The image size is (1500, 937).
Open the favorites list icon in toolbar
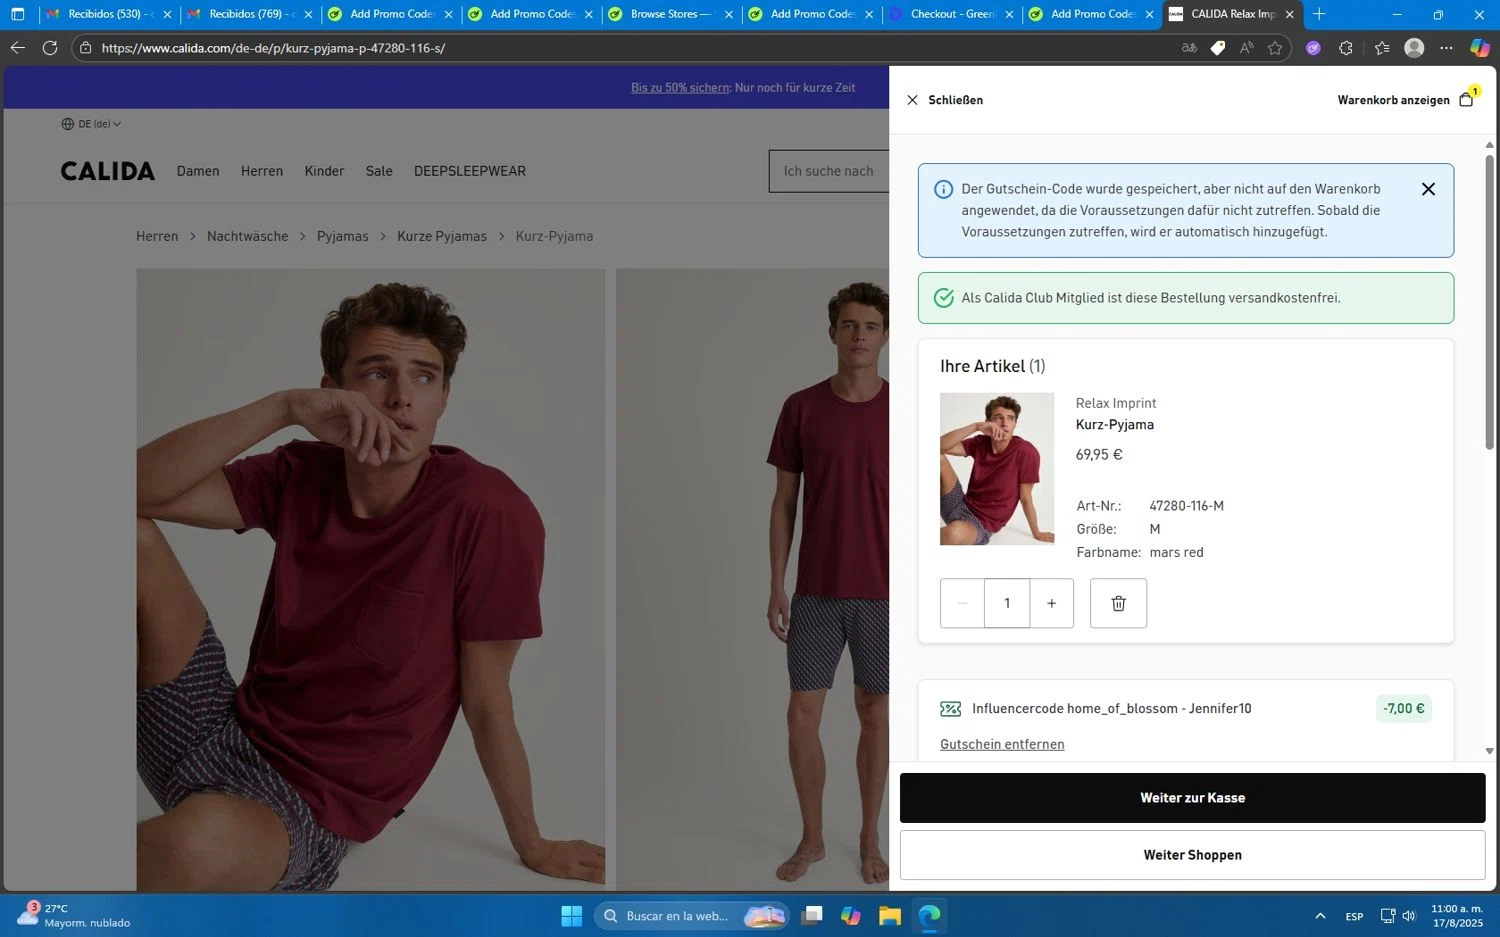[1382, 47]
